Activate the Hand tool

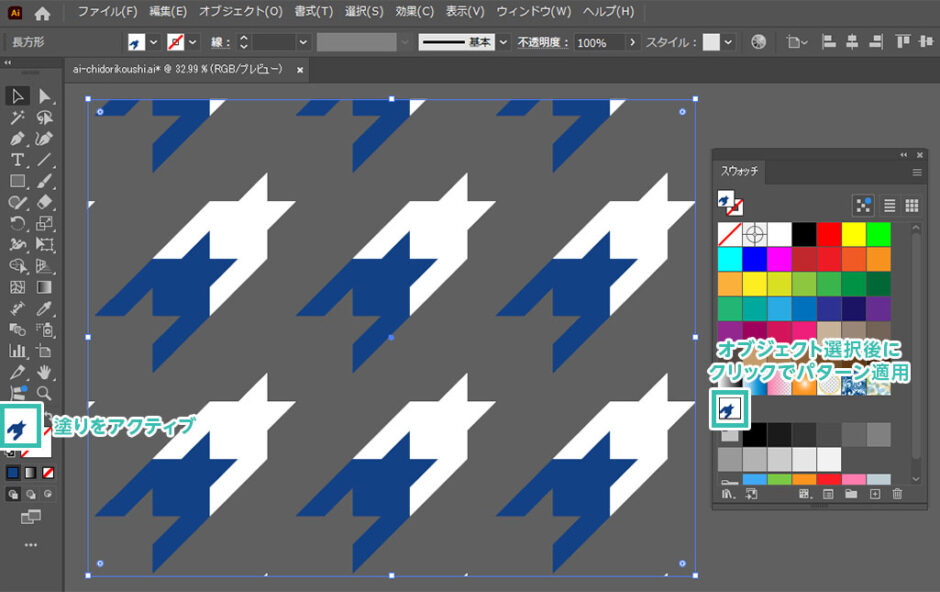(45, 372)
